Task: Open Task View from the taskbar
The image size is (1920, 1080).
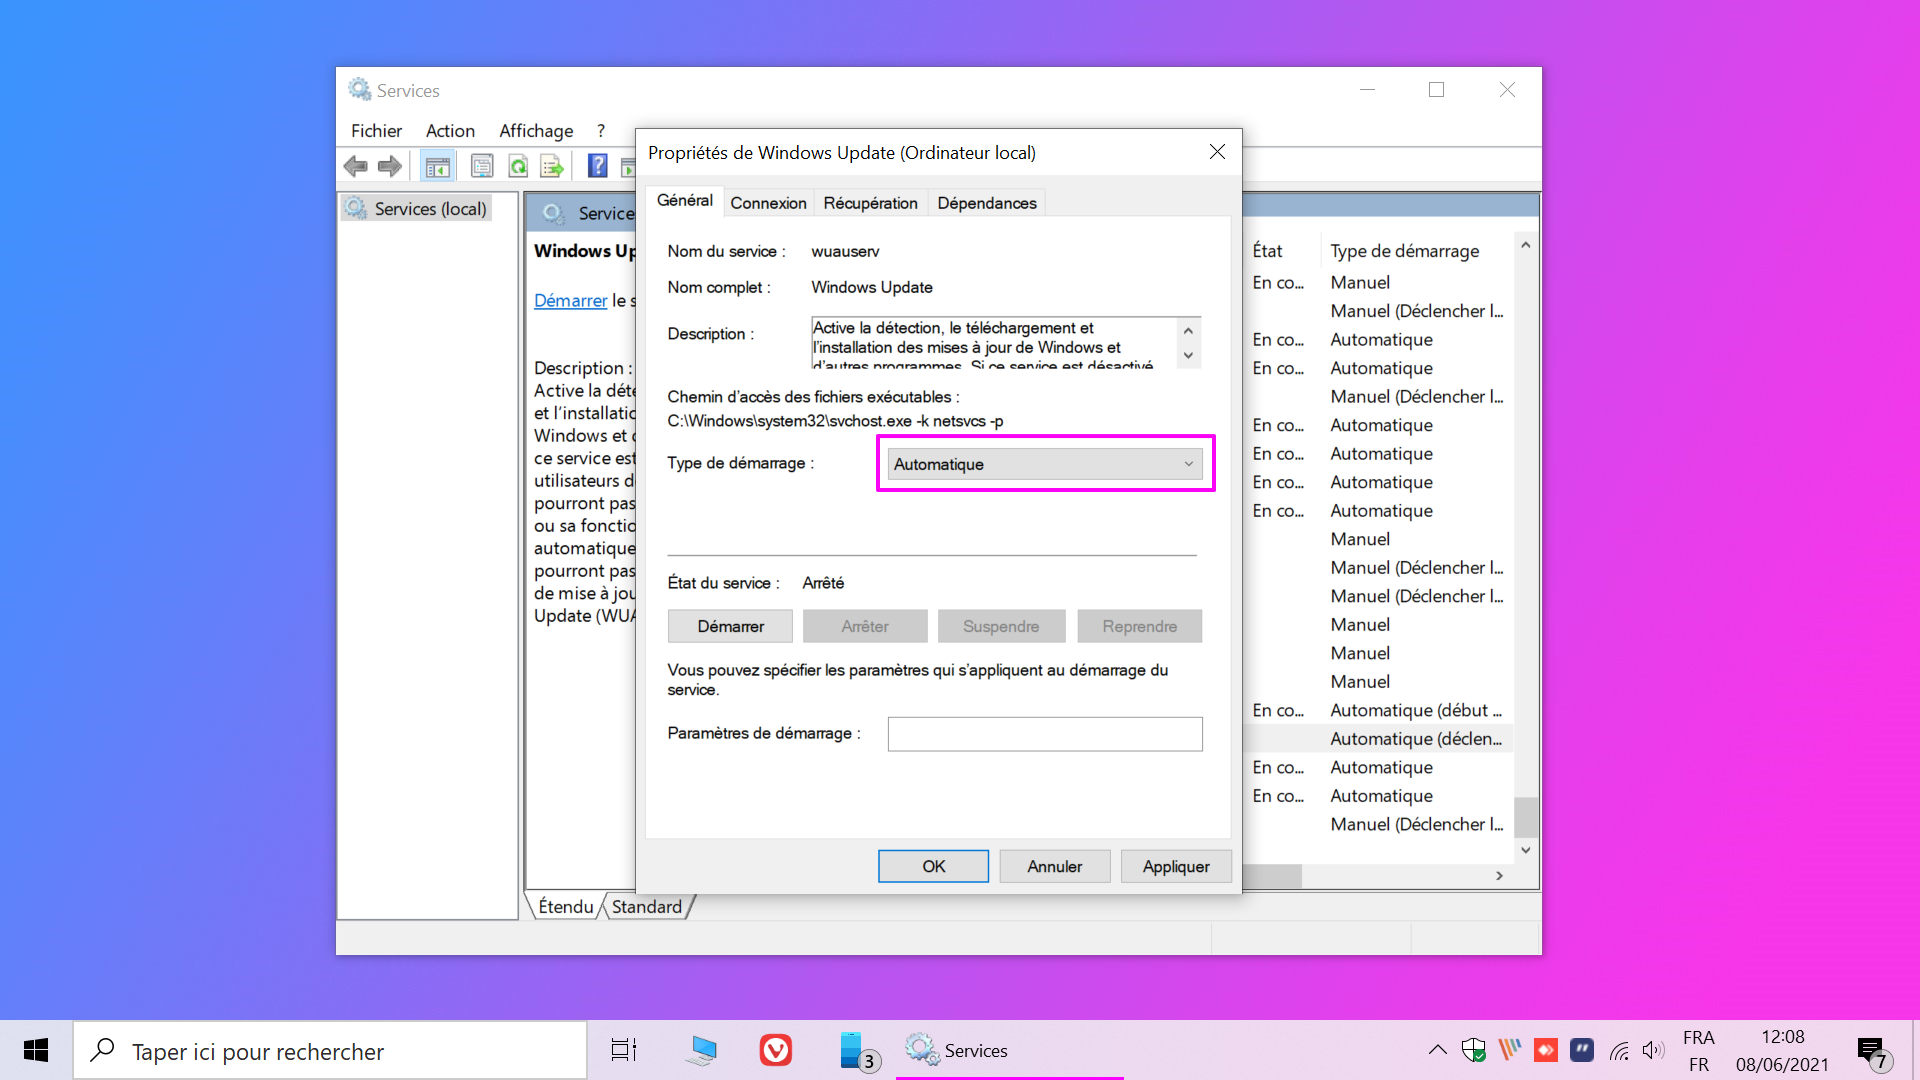Action: click(624, 1050)
